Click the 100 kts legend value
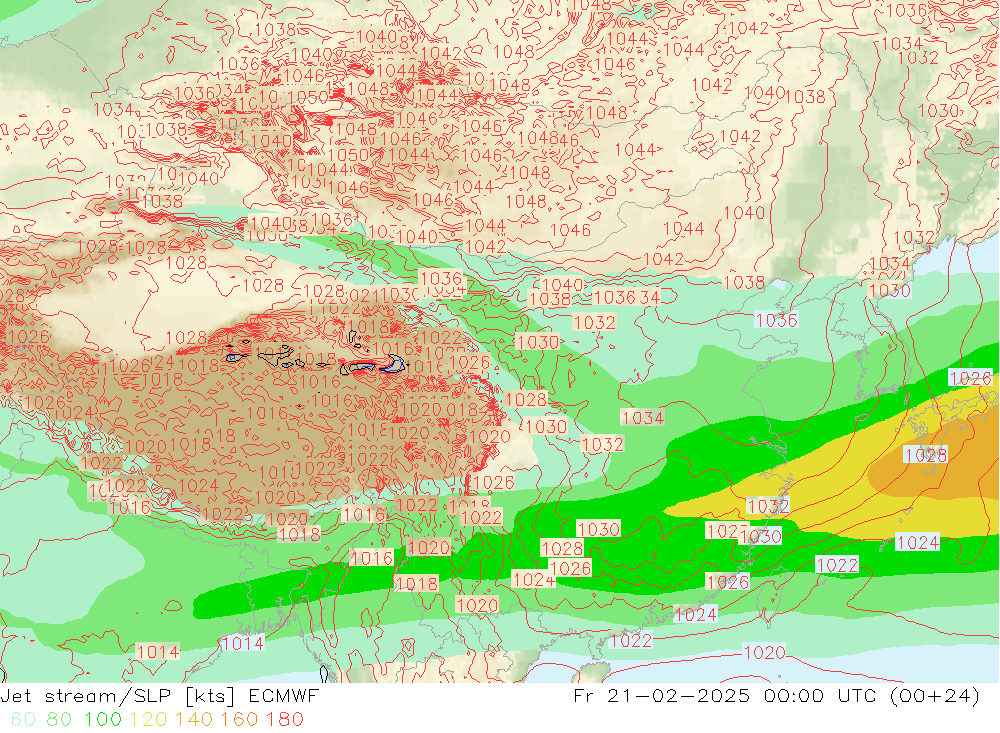 pos(103,719)
